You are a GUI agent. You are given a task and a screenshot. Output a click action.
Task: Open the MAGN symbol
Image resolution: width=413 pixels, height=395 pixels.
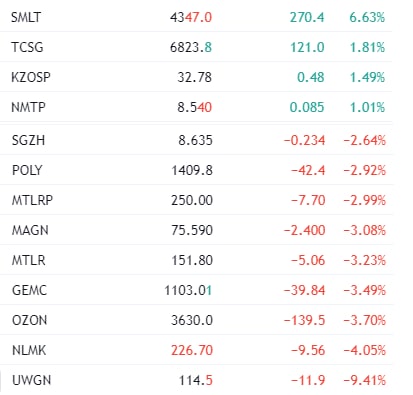(x=30, y=230)
